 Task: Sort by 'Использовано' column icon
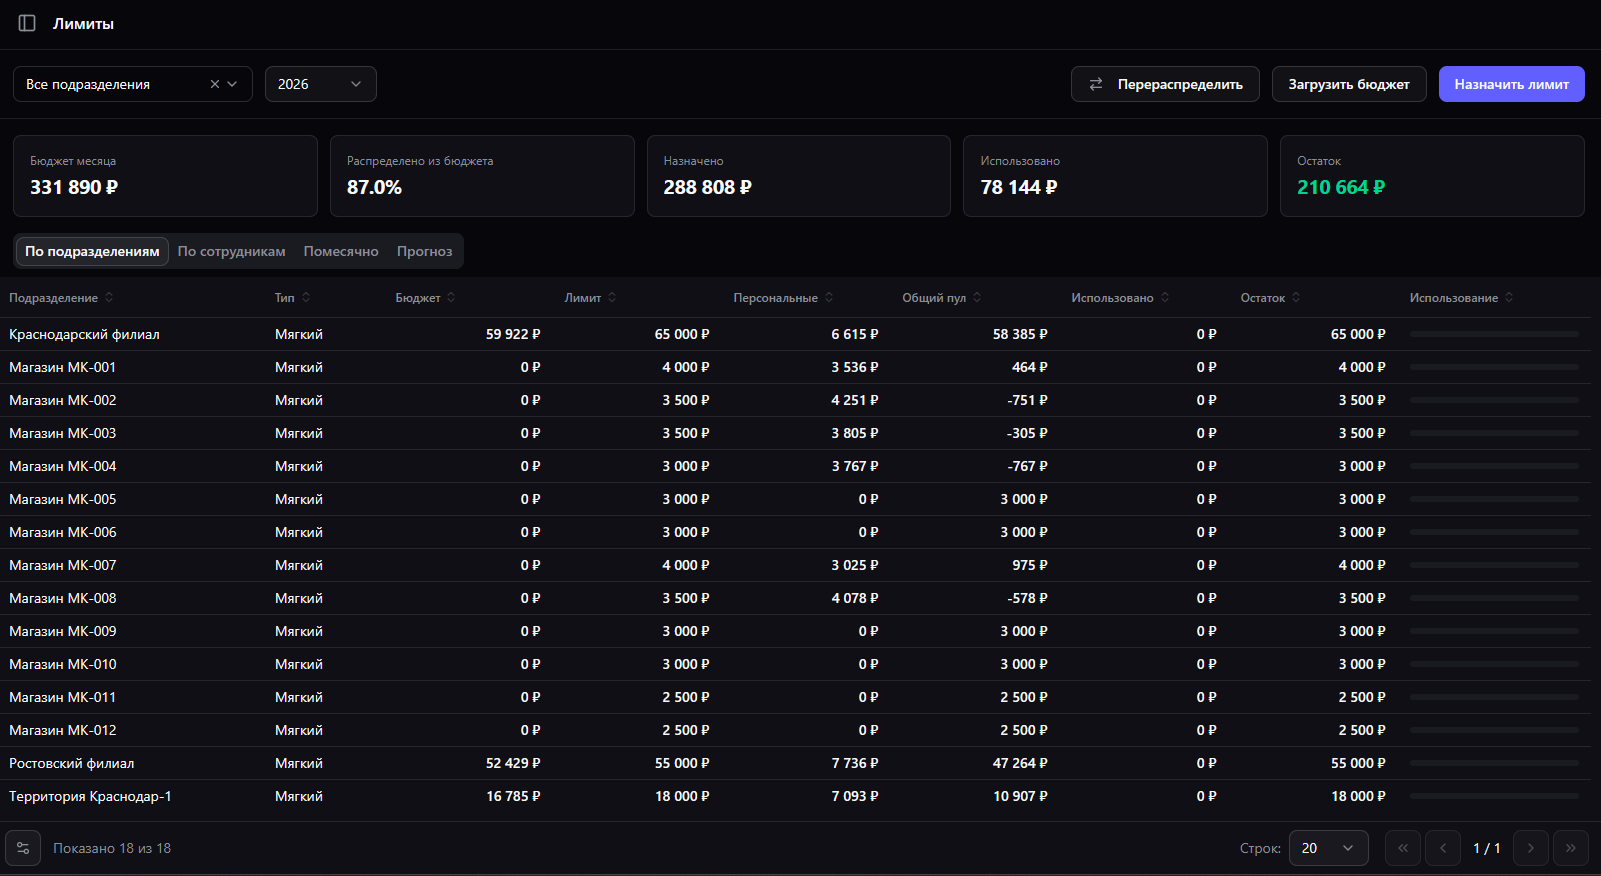tap(1165, 297)
